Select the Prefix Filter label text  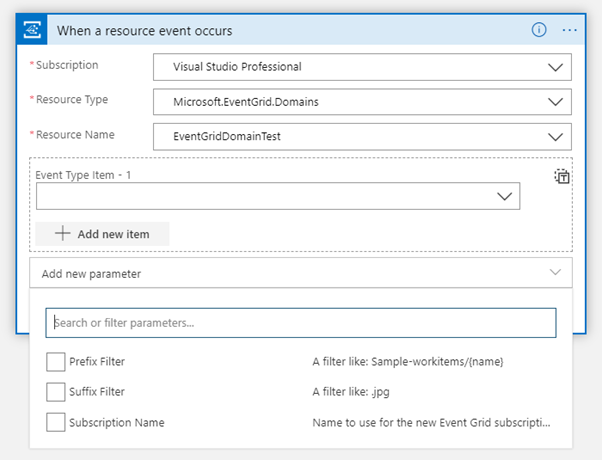click(x=97, y=362)
